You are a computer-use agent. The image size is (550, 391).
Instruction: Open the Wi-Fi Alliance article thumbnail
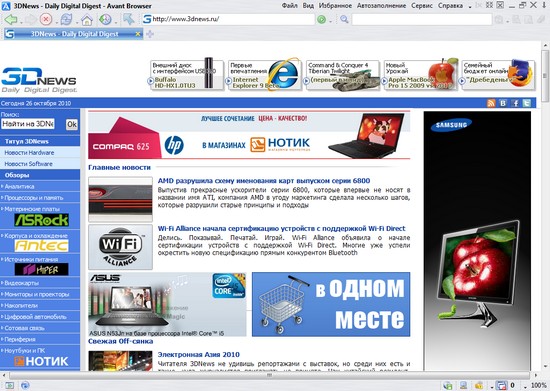coord(120,247)
